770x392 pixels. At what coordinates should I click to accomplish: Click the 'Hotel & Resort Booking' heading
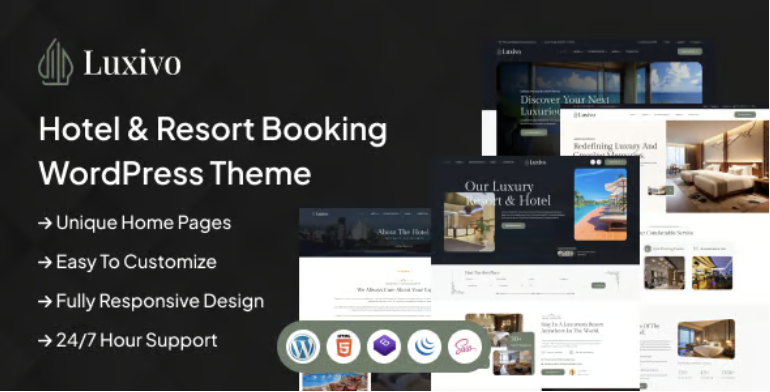click(x=213, y=130)
